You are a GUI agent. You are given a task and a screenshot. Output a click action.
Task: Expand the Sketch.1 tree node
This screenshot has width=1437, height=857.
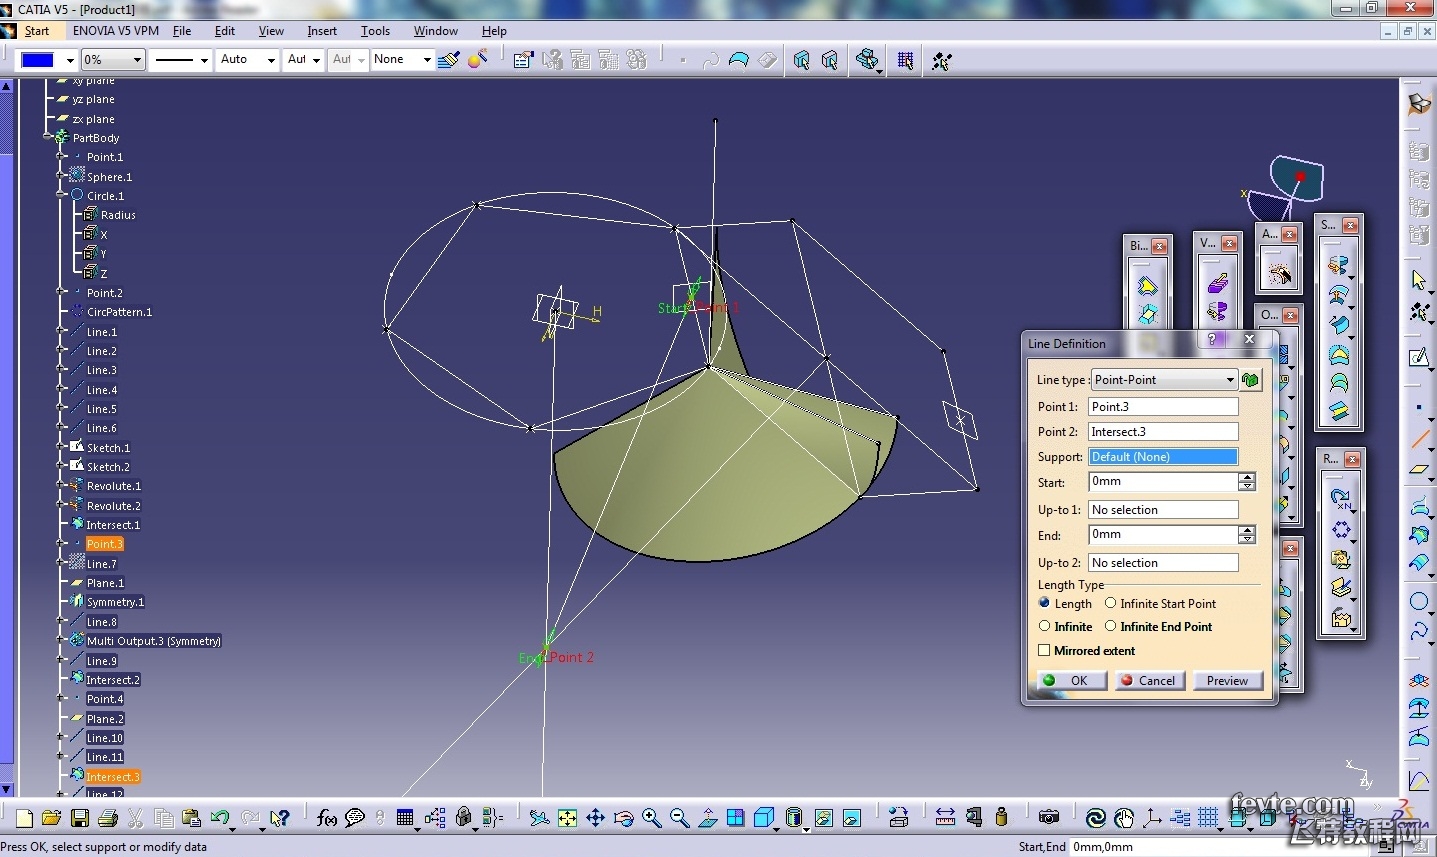(x=61, y=447)
